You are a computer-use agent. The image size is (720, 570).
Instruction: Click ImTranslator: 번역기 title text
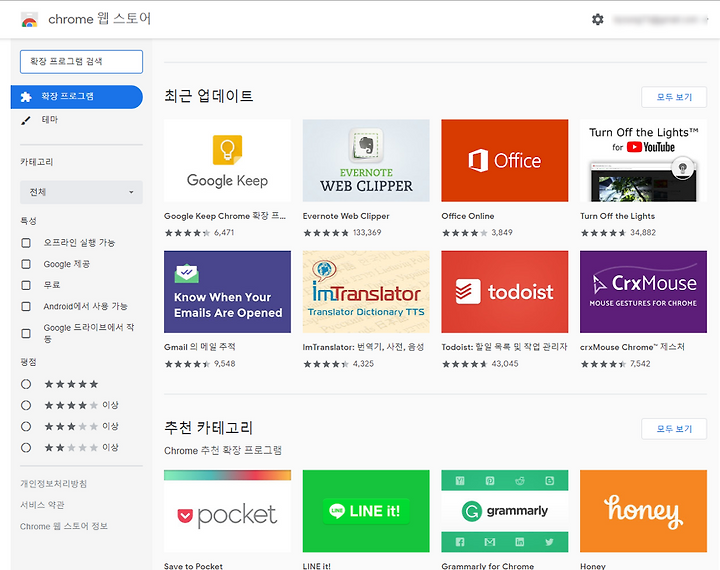click(x=363, y=347)
